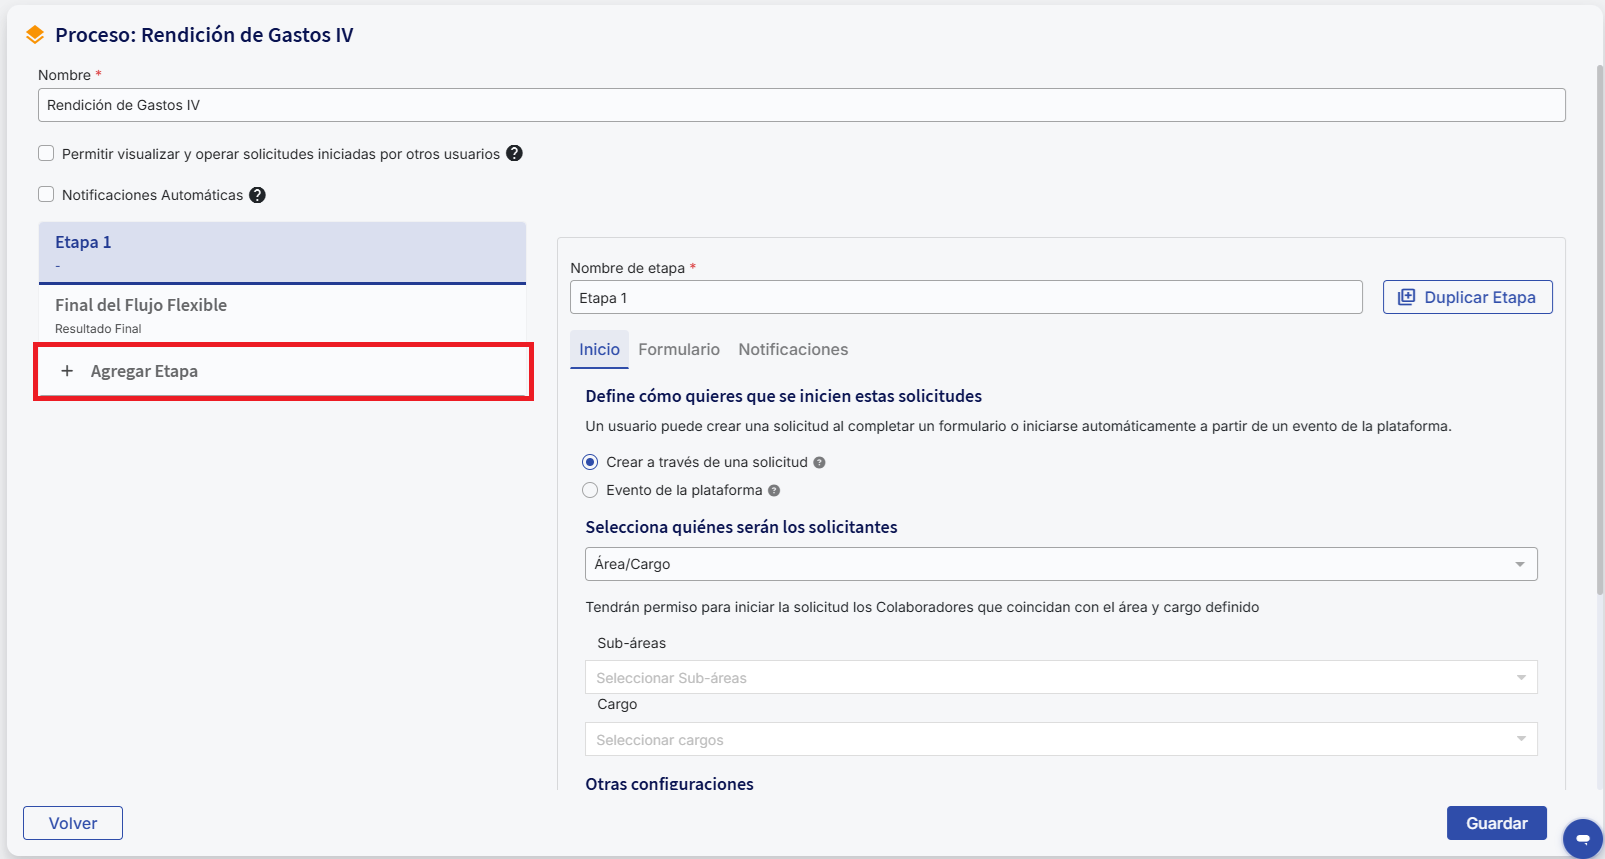Image resolution: width=1605 pixels, height=859 pixels.
Task: Expand the Seleccionar cargos dropdown
Action: 1060,740
